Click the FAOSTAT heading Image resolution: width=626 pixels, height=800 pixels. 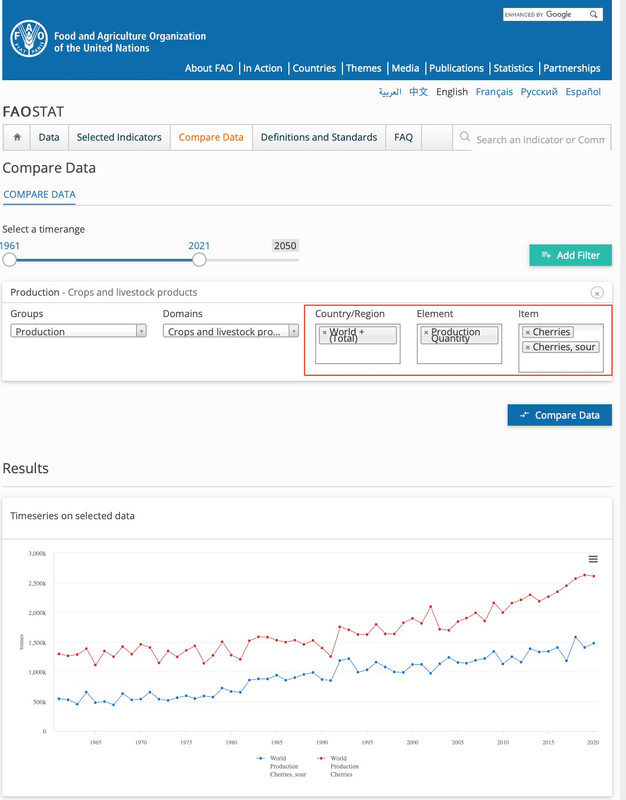click(x=33, y=111)
